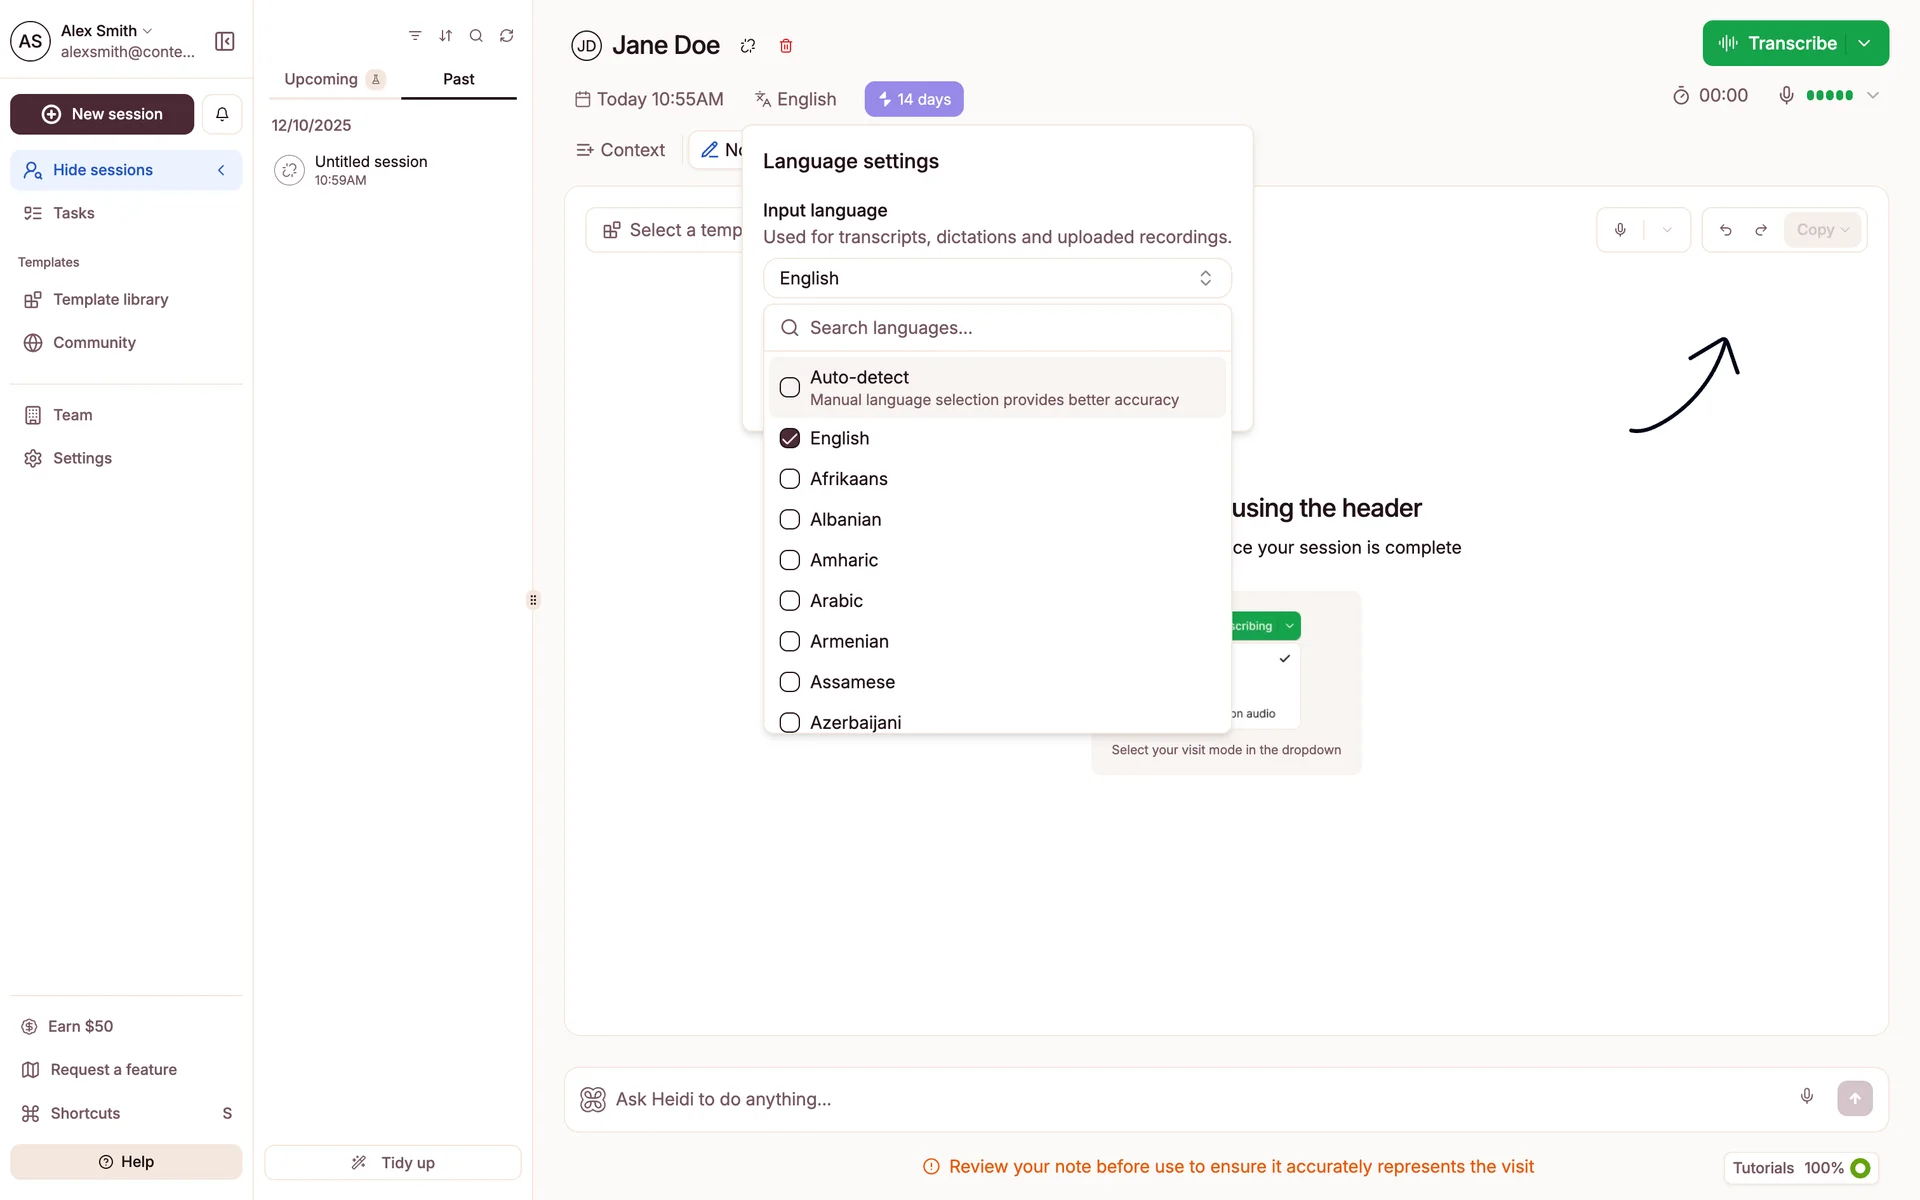Click microphone icon in Ask Heidi bar
Viewport: 1920px width, 1200px height.
click(1806, 1096)
